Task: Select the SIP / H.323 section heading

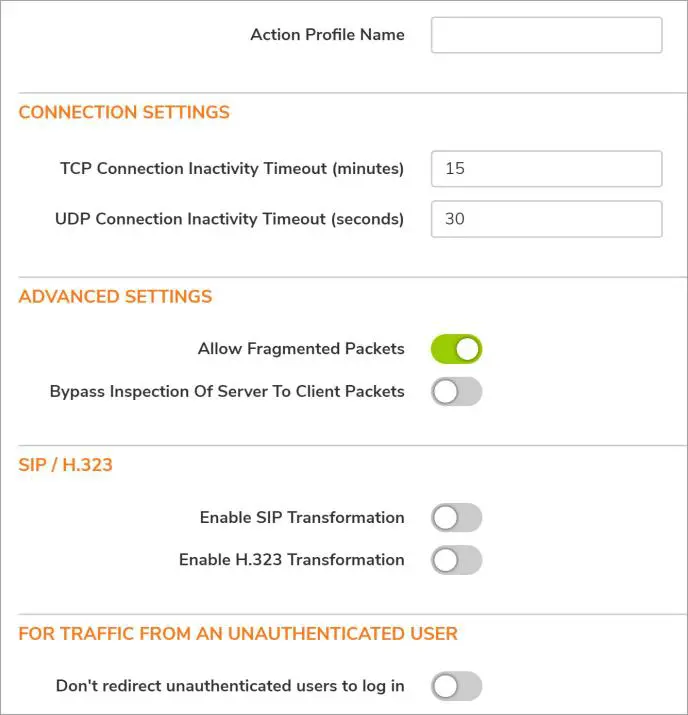Action: (x=65, y=465)
